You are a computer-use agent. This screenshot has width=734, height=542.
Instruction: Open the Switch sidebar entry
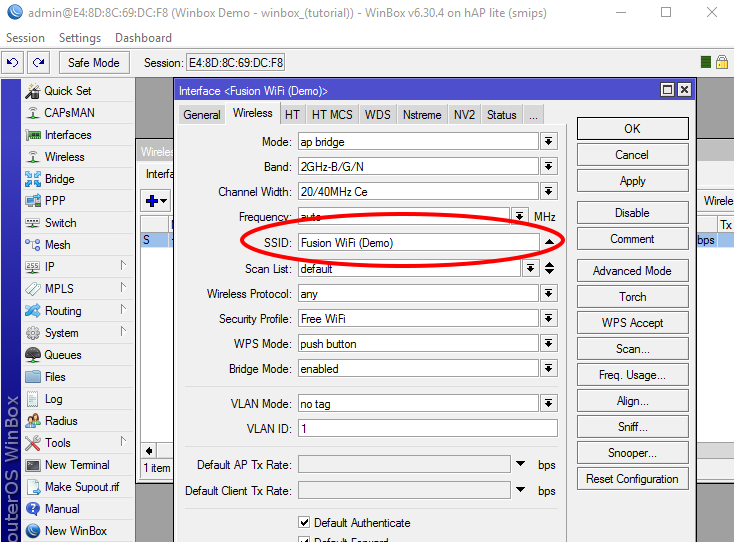[x=78, y=223]
